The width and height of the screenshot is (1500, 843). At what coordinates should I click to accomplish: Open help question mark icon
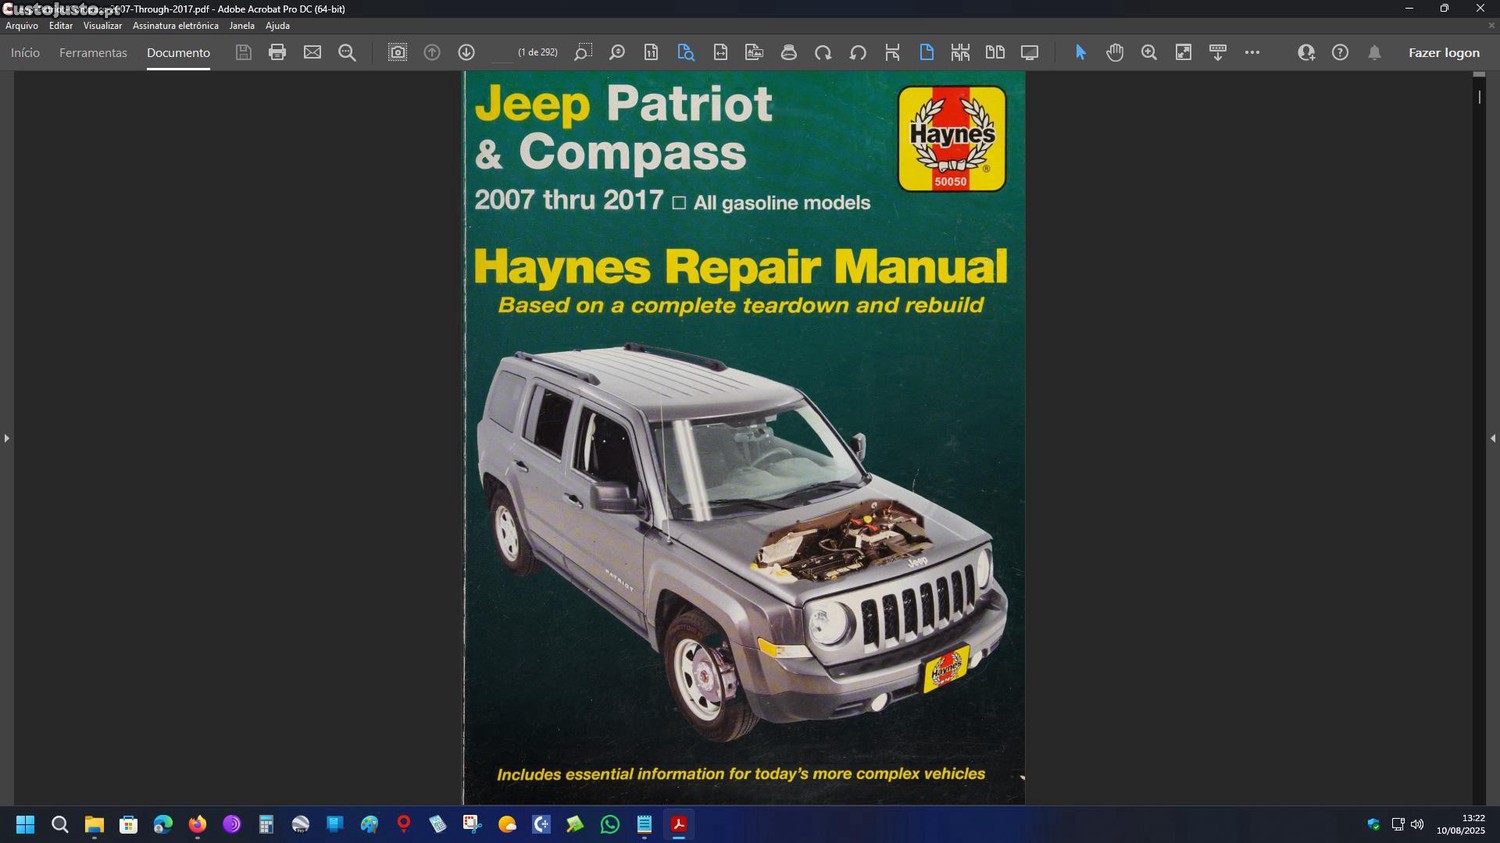point(1340,52)
